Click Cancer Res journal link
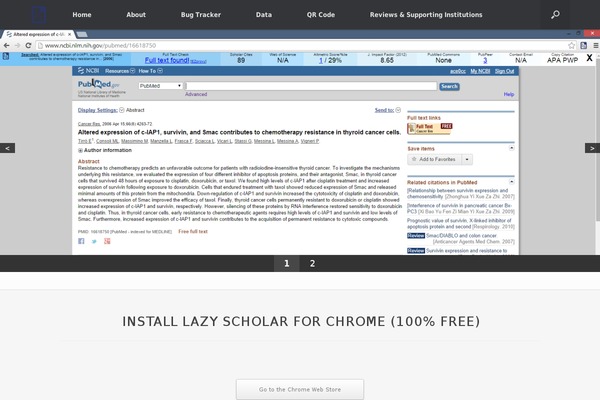This screenshot has height=400, width=600. (x=89, y=124)
